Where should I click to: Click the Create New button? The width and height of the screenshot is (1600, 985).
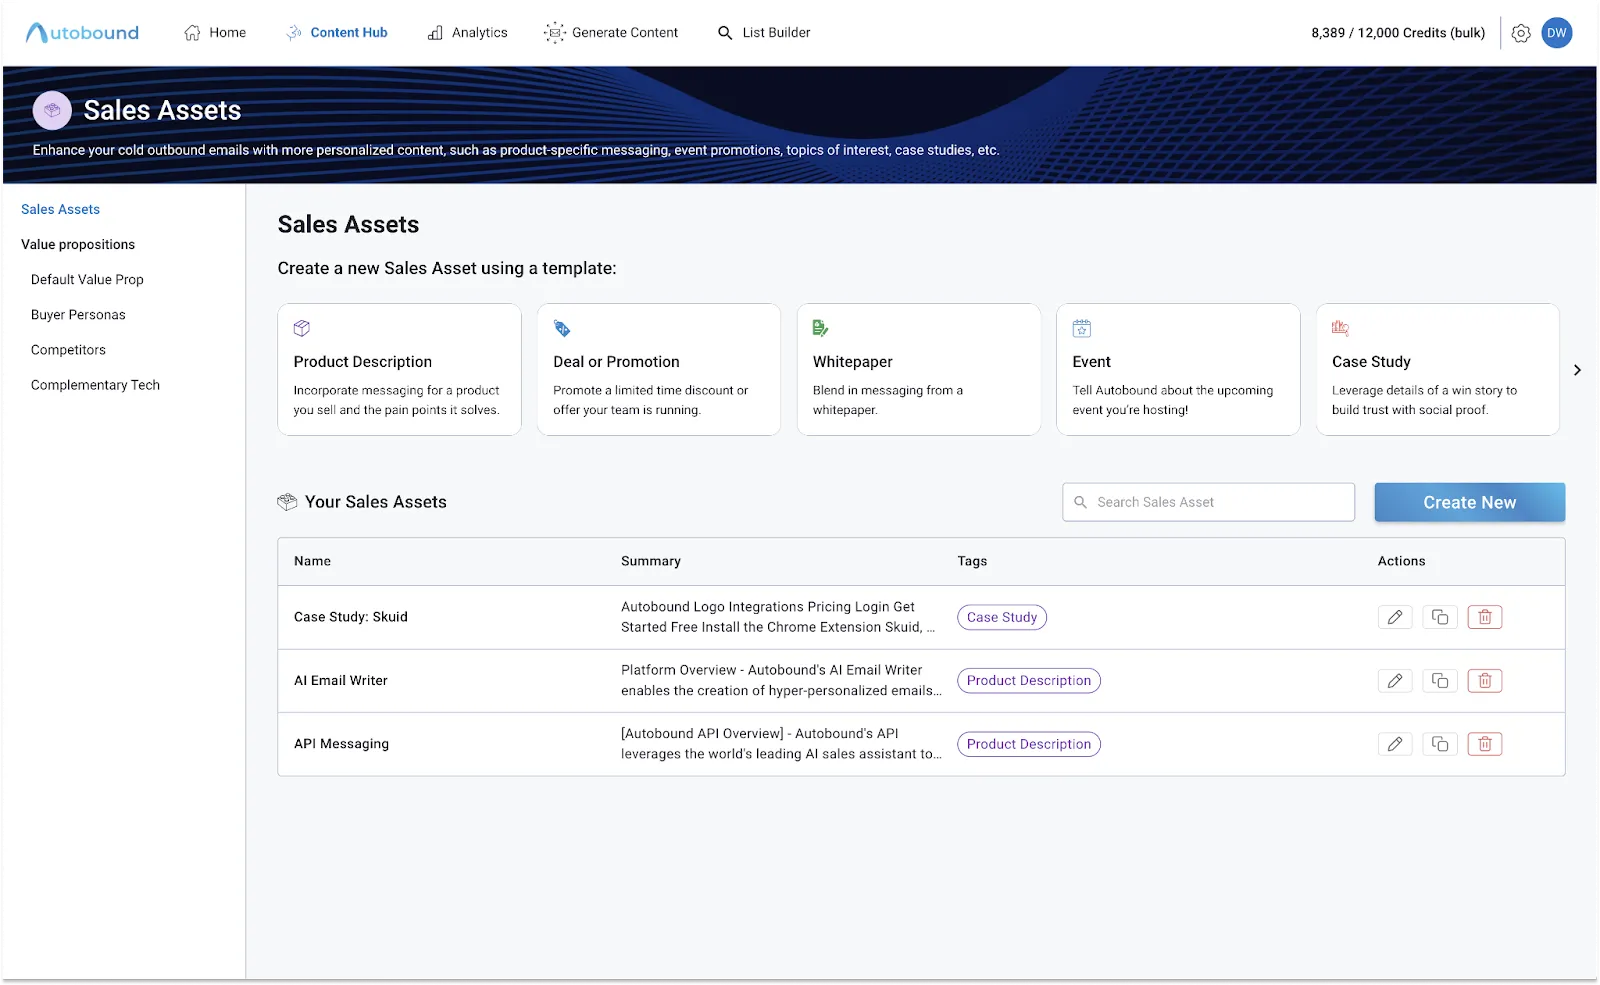pyautogui.click(x=1470, y=502)
